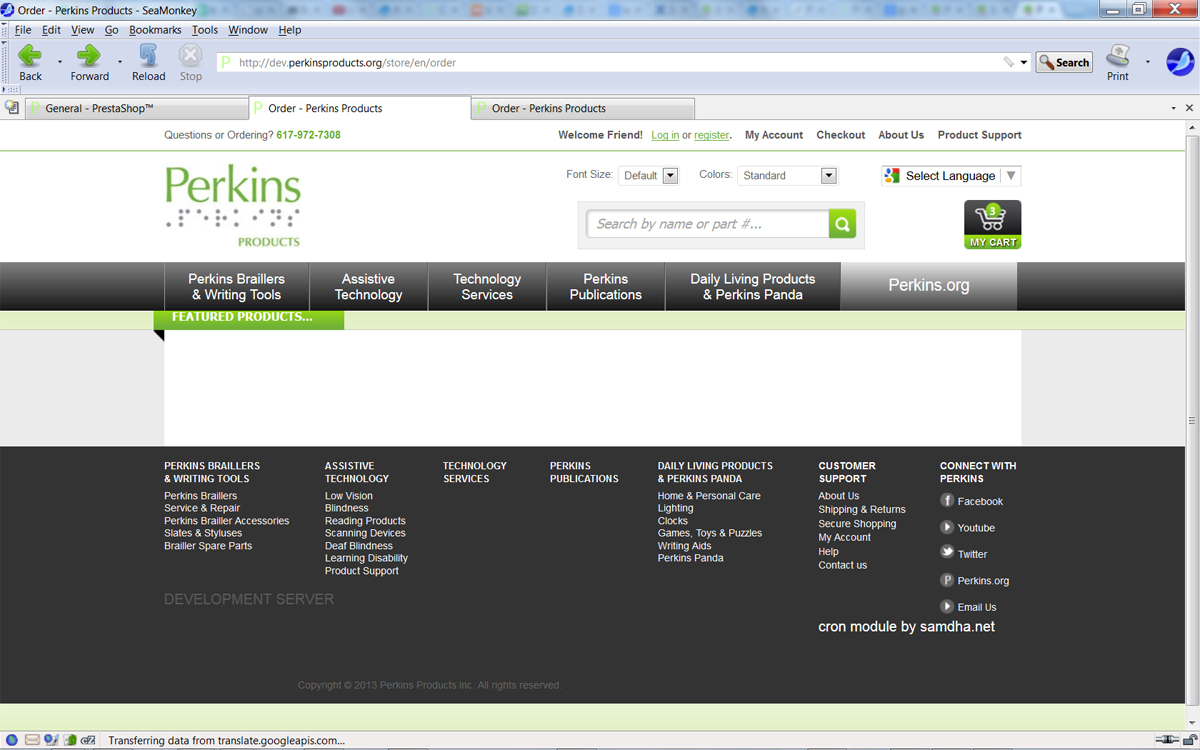Open the list all tabs arrow
This screenshot has height=750, width=1200.
[1173, 108]
